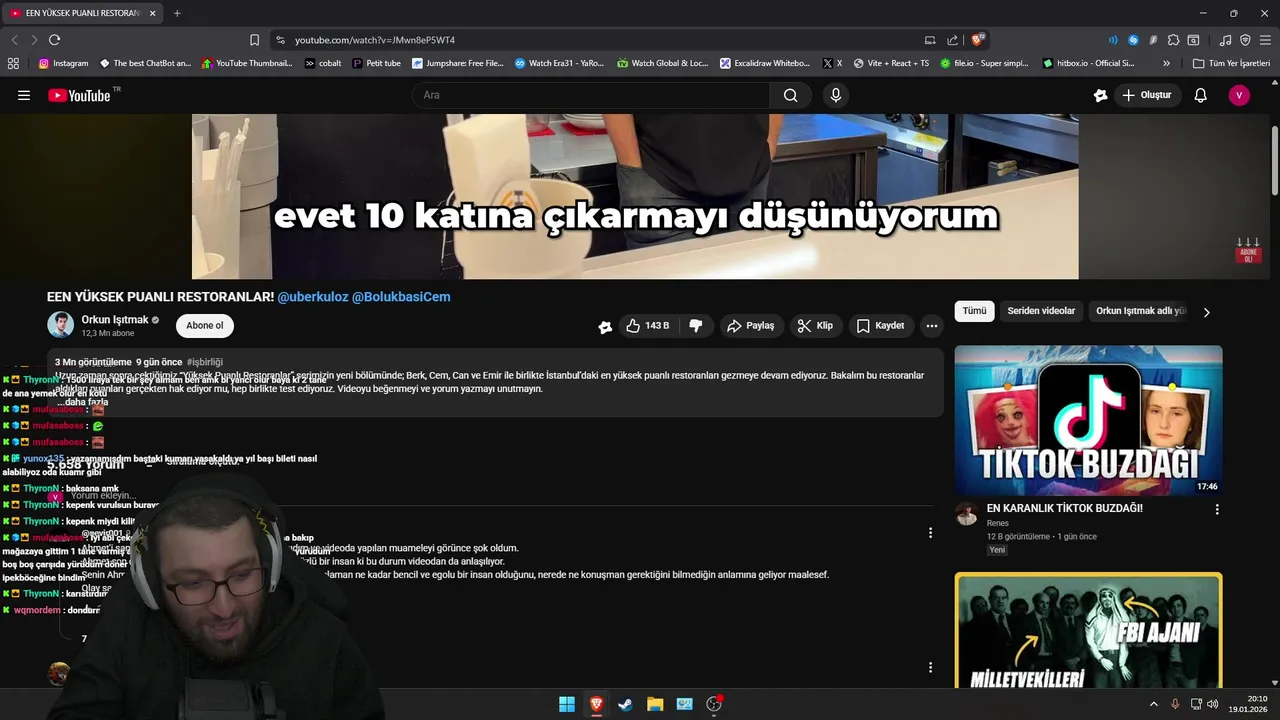
Task: Dislike the video
Action: 696,326
